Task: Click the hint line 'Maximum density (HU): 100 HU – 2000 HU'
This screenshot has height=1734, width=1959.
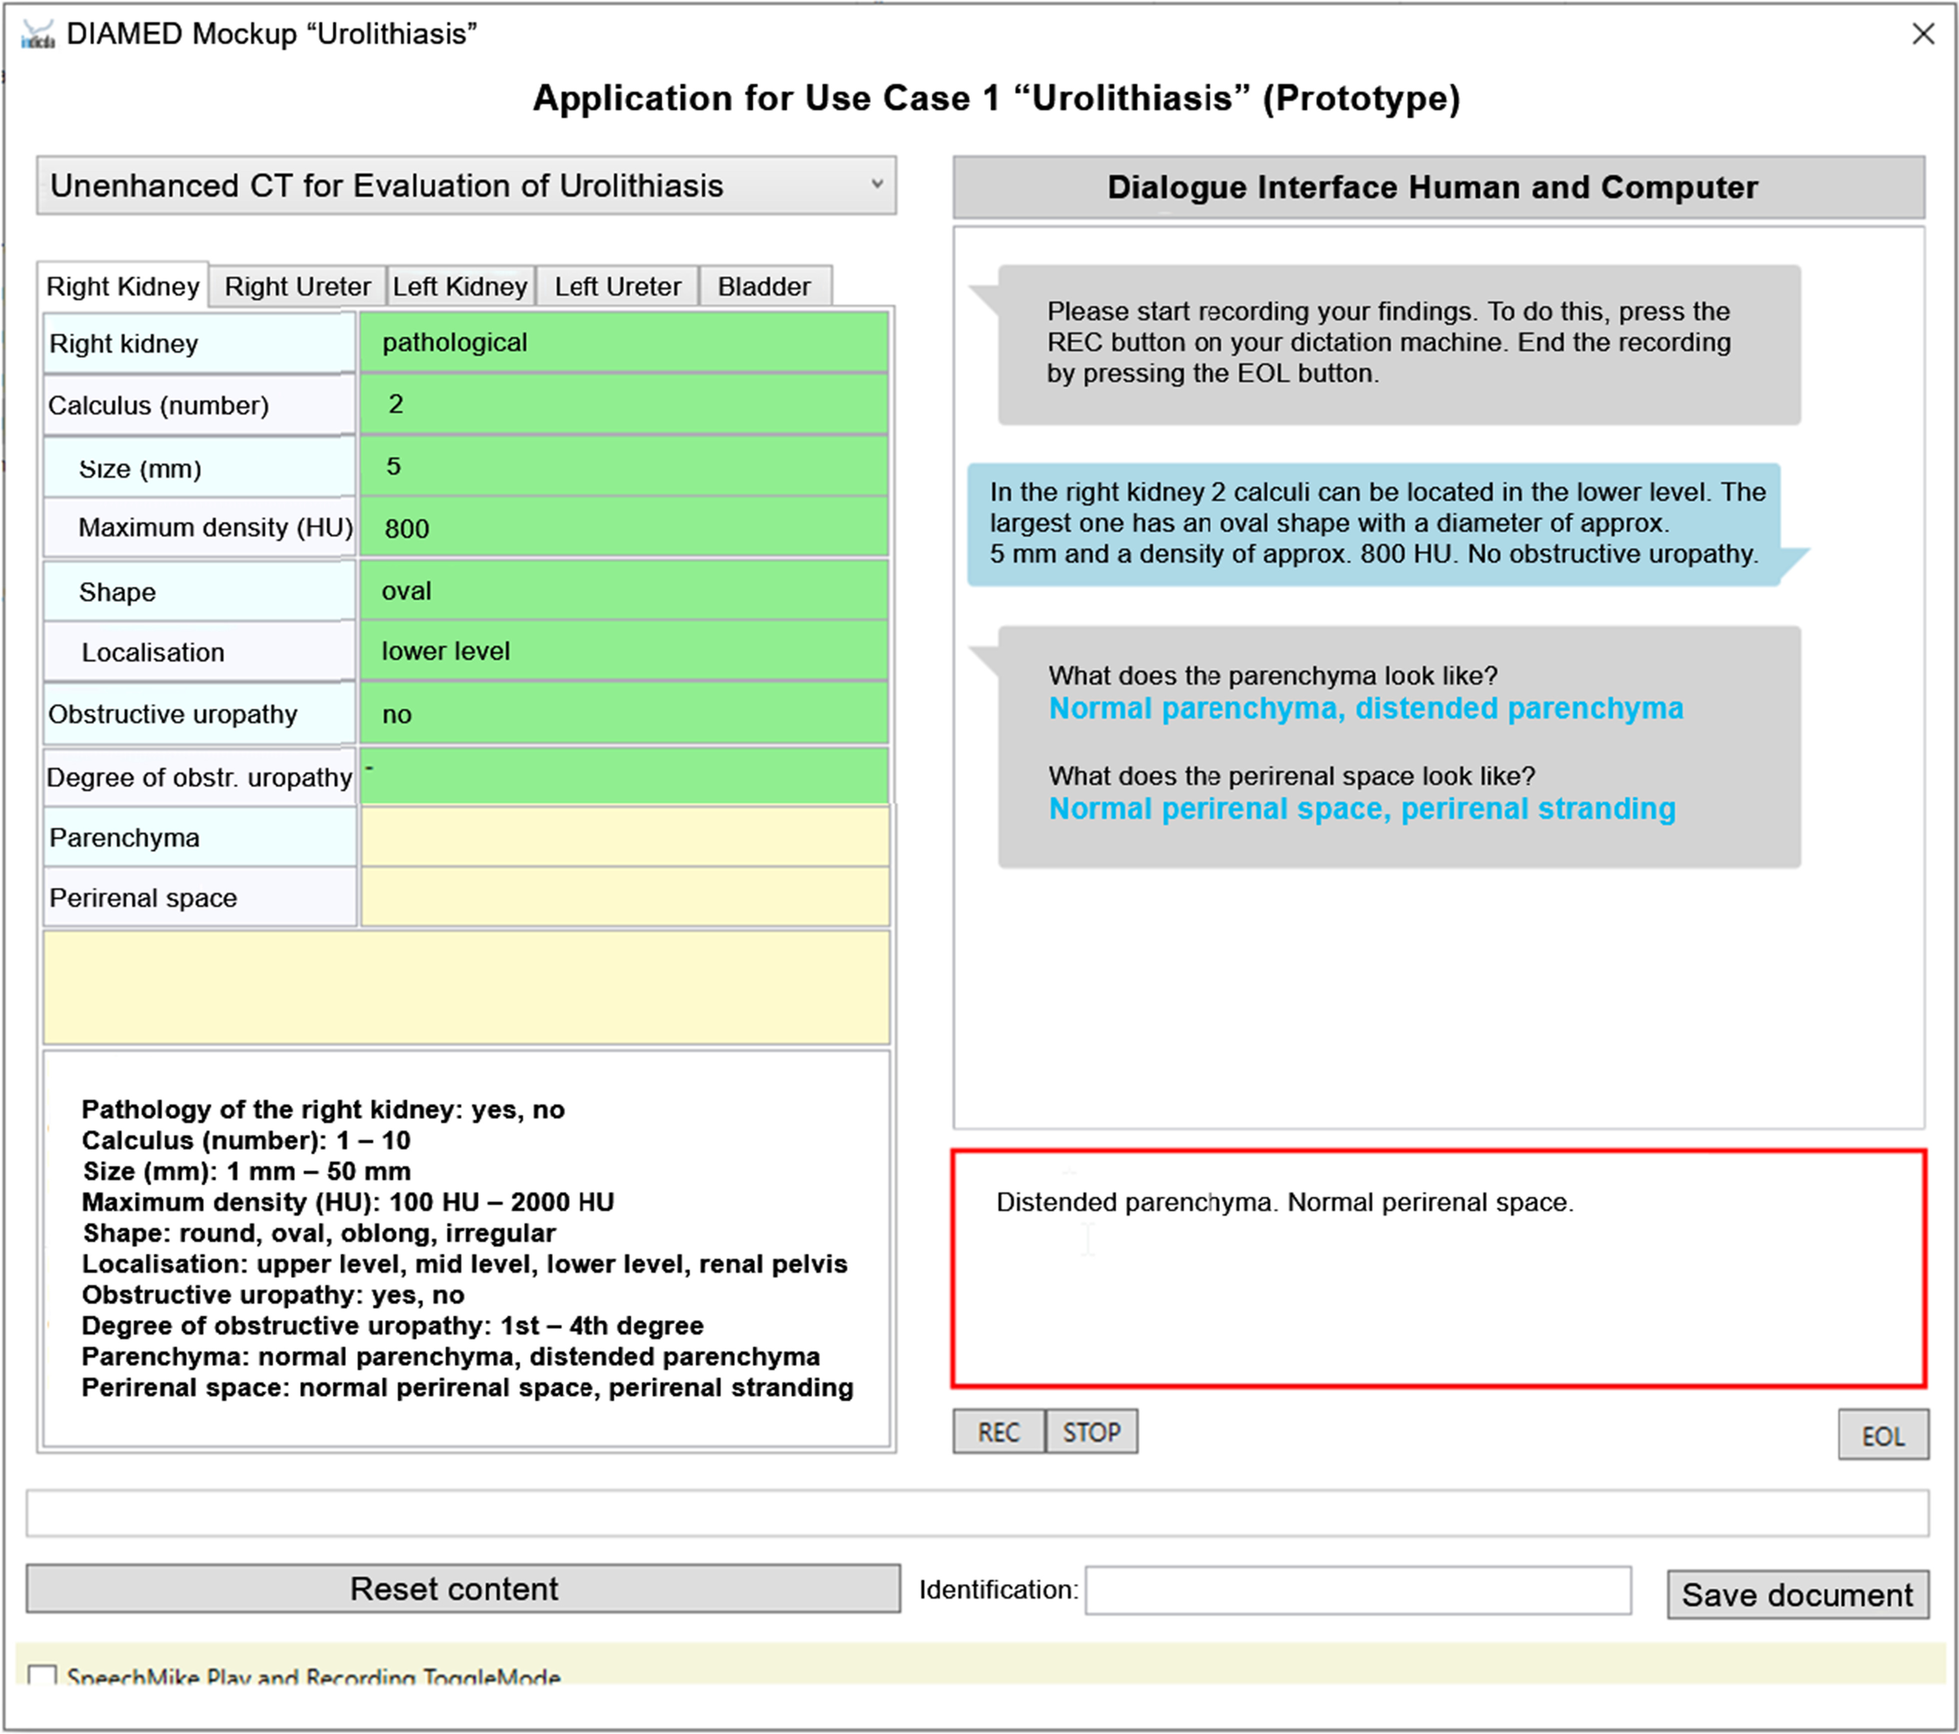Action: pos(348,1202)
